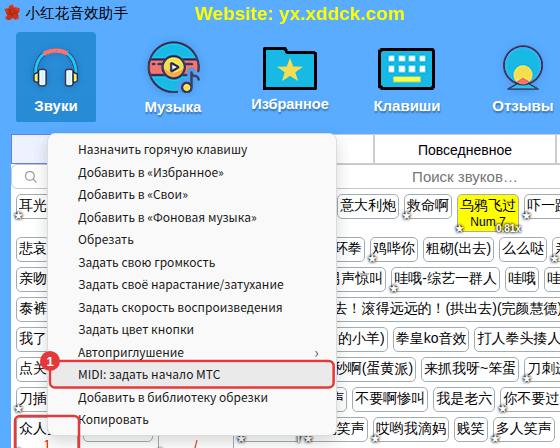Screen dimensions: 560x448
Task: Play the 亲吻 sound button
Action: (x=32, y=279)
